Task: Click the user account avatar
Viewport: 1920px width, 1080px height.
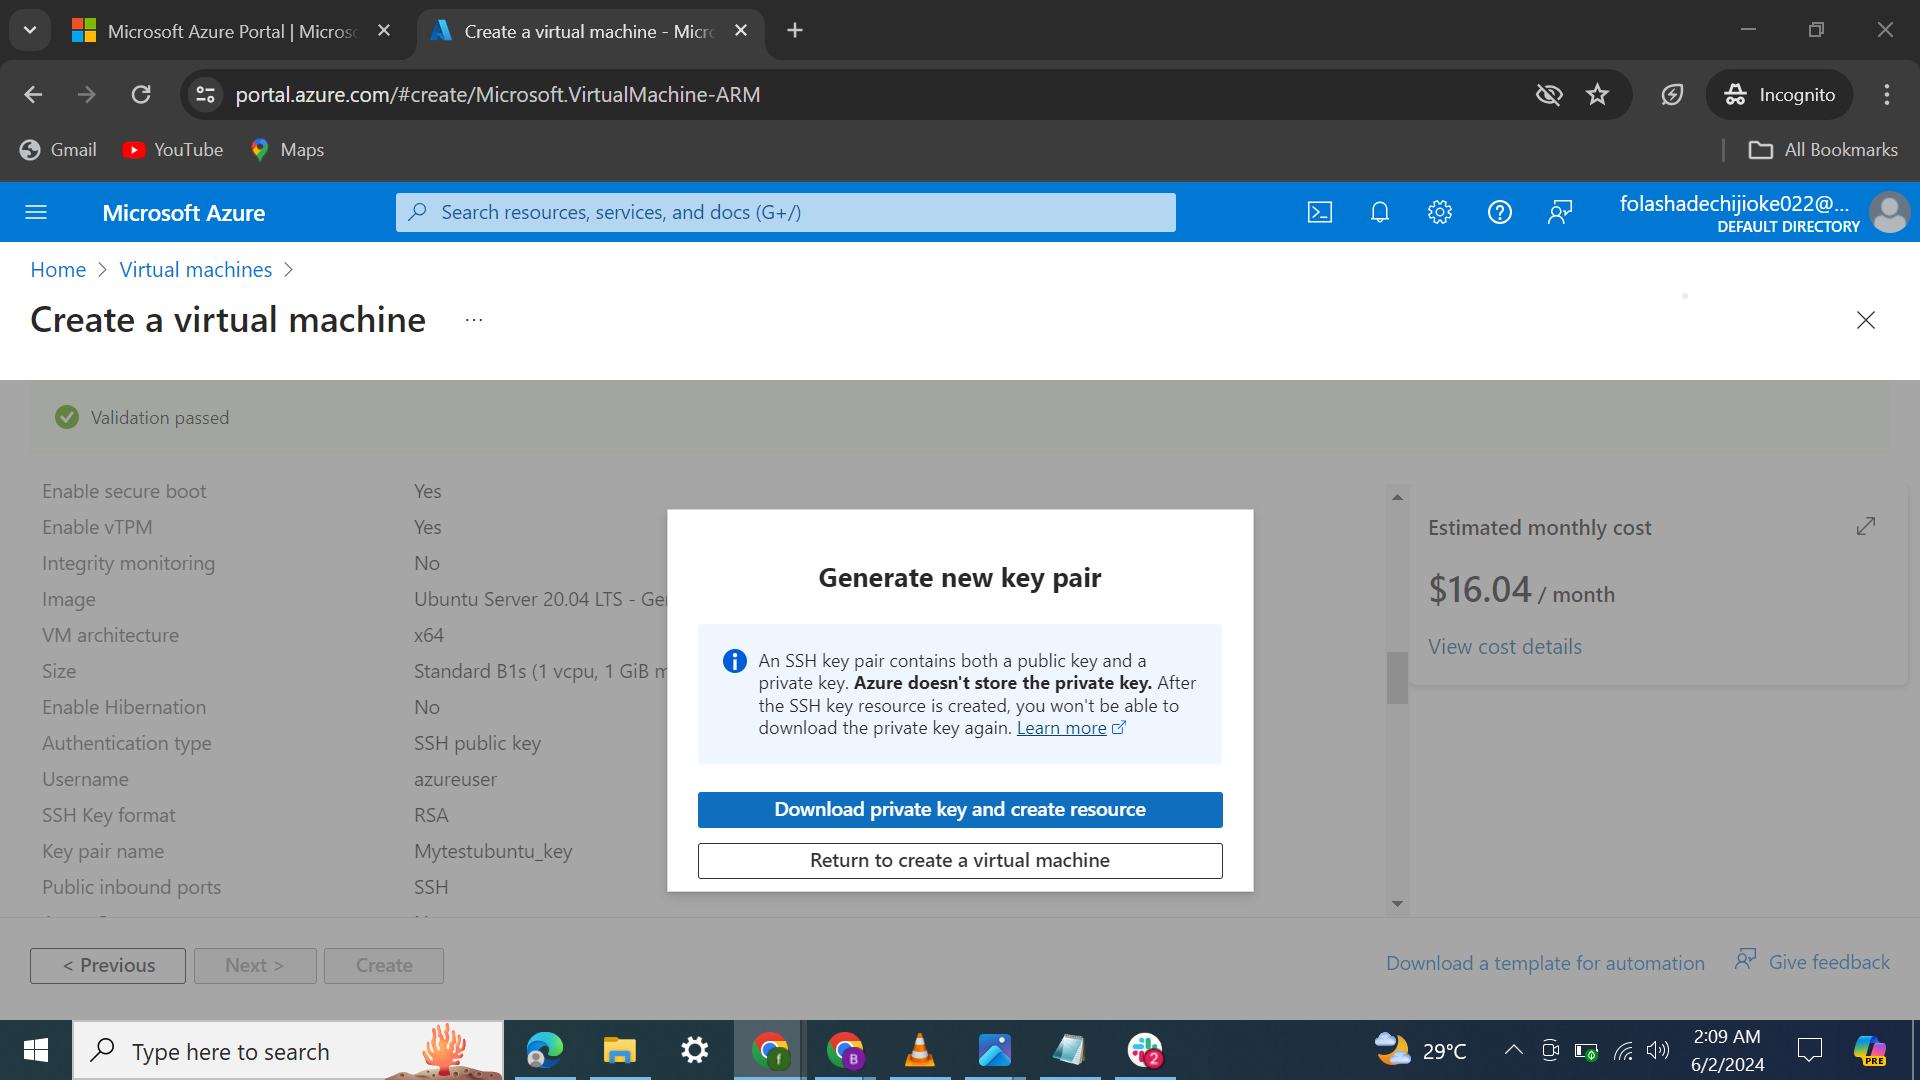Action: (1889, 212)
